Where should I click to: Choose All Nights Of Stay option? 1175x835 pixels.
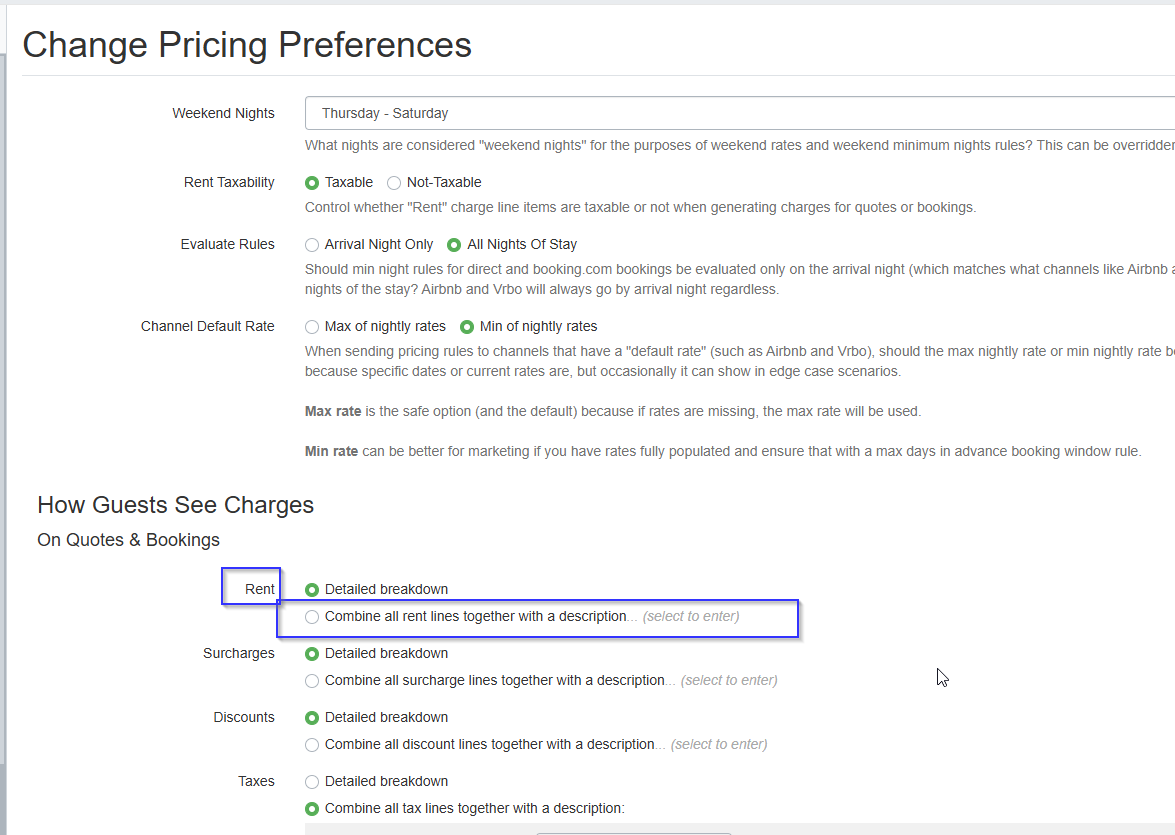[x=454, y=245]
